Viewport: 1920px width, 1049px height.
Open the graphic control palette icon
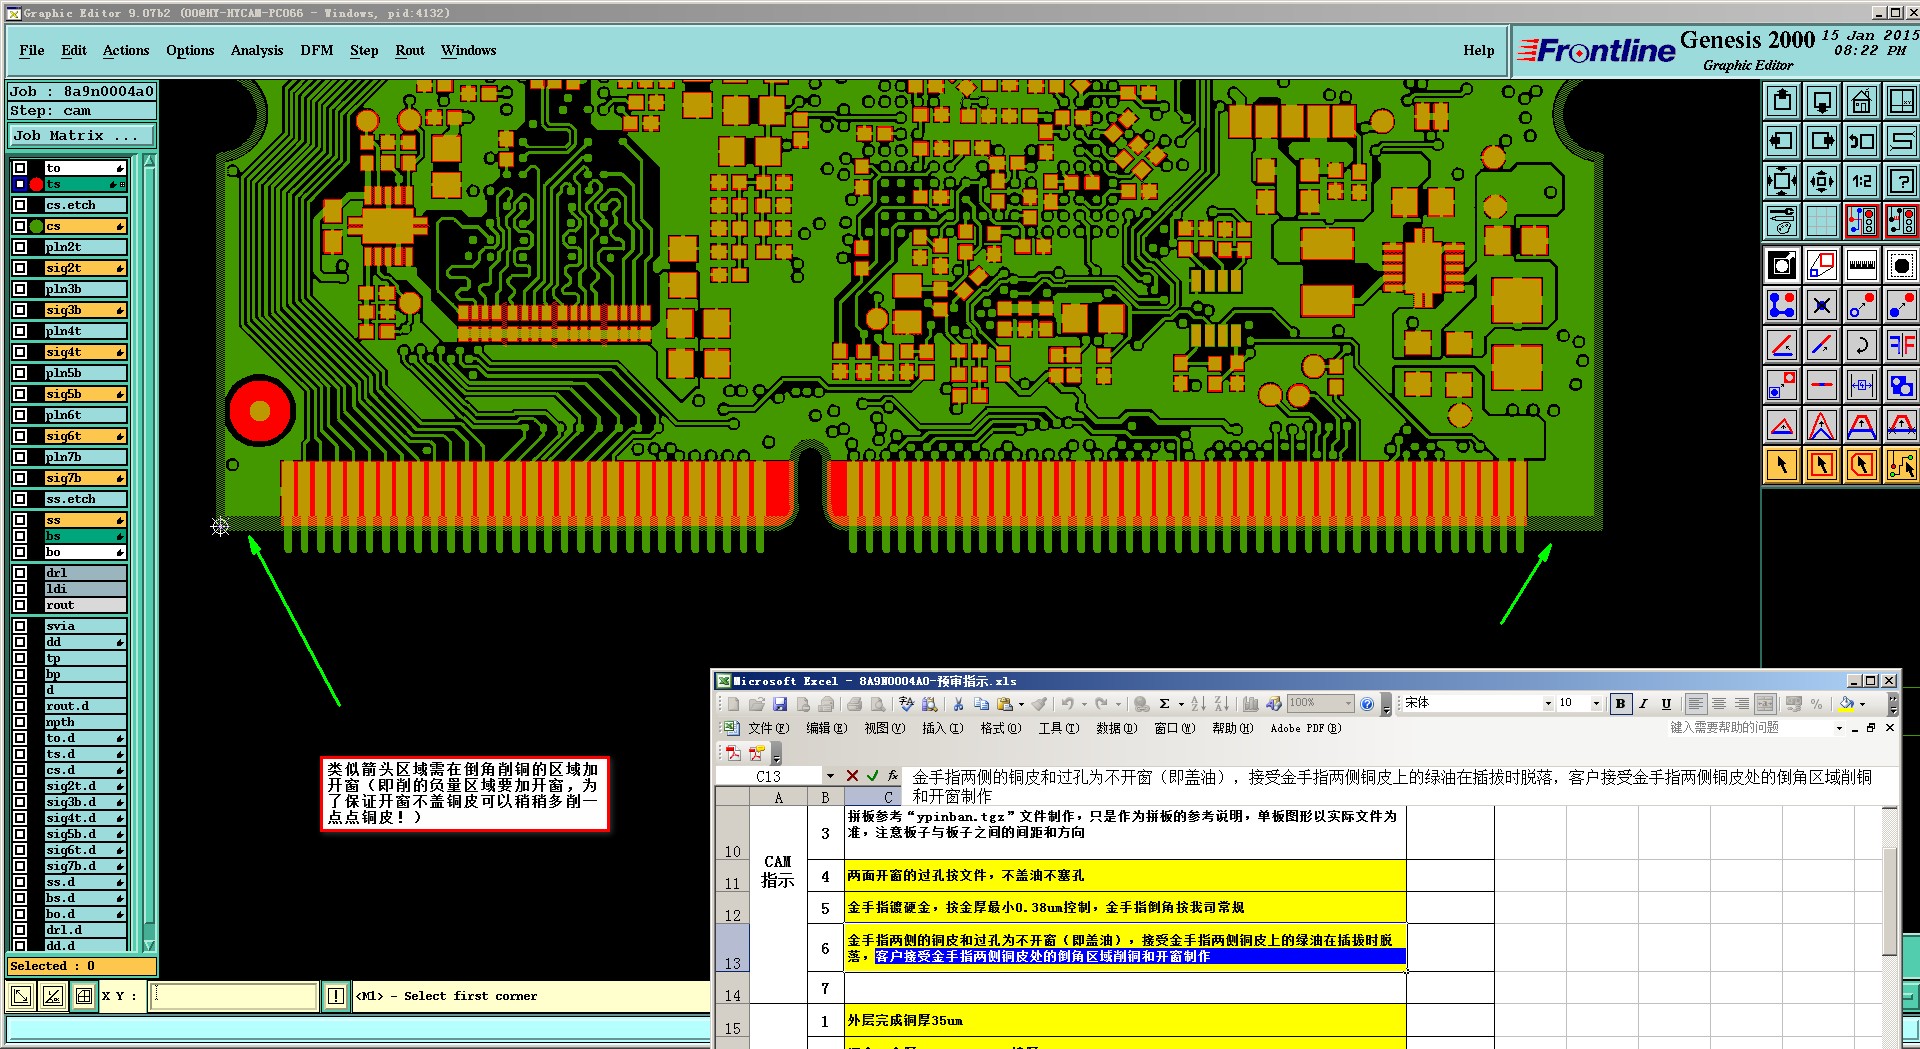[1781, 221]
